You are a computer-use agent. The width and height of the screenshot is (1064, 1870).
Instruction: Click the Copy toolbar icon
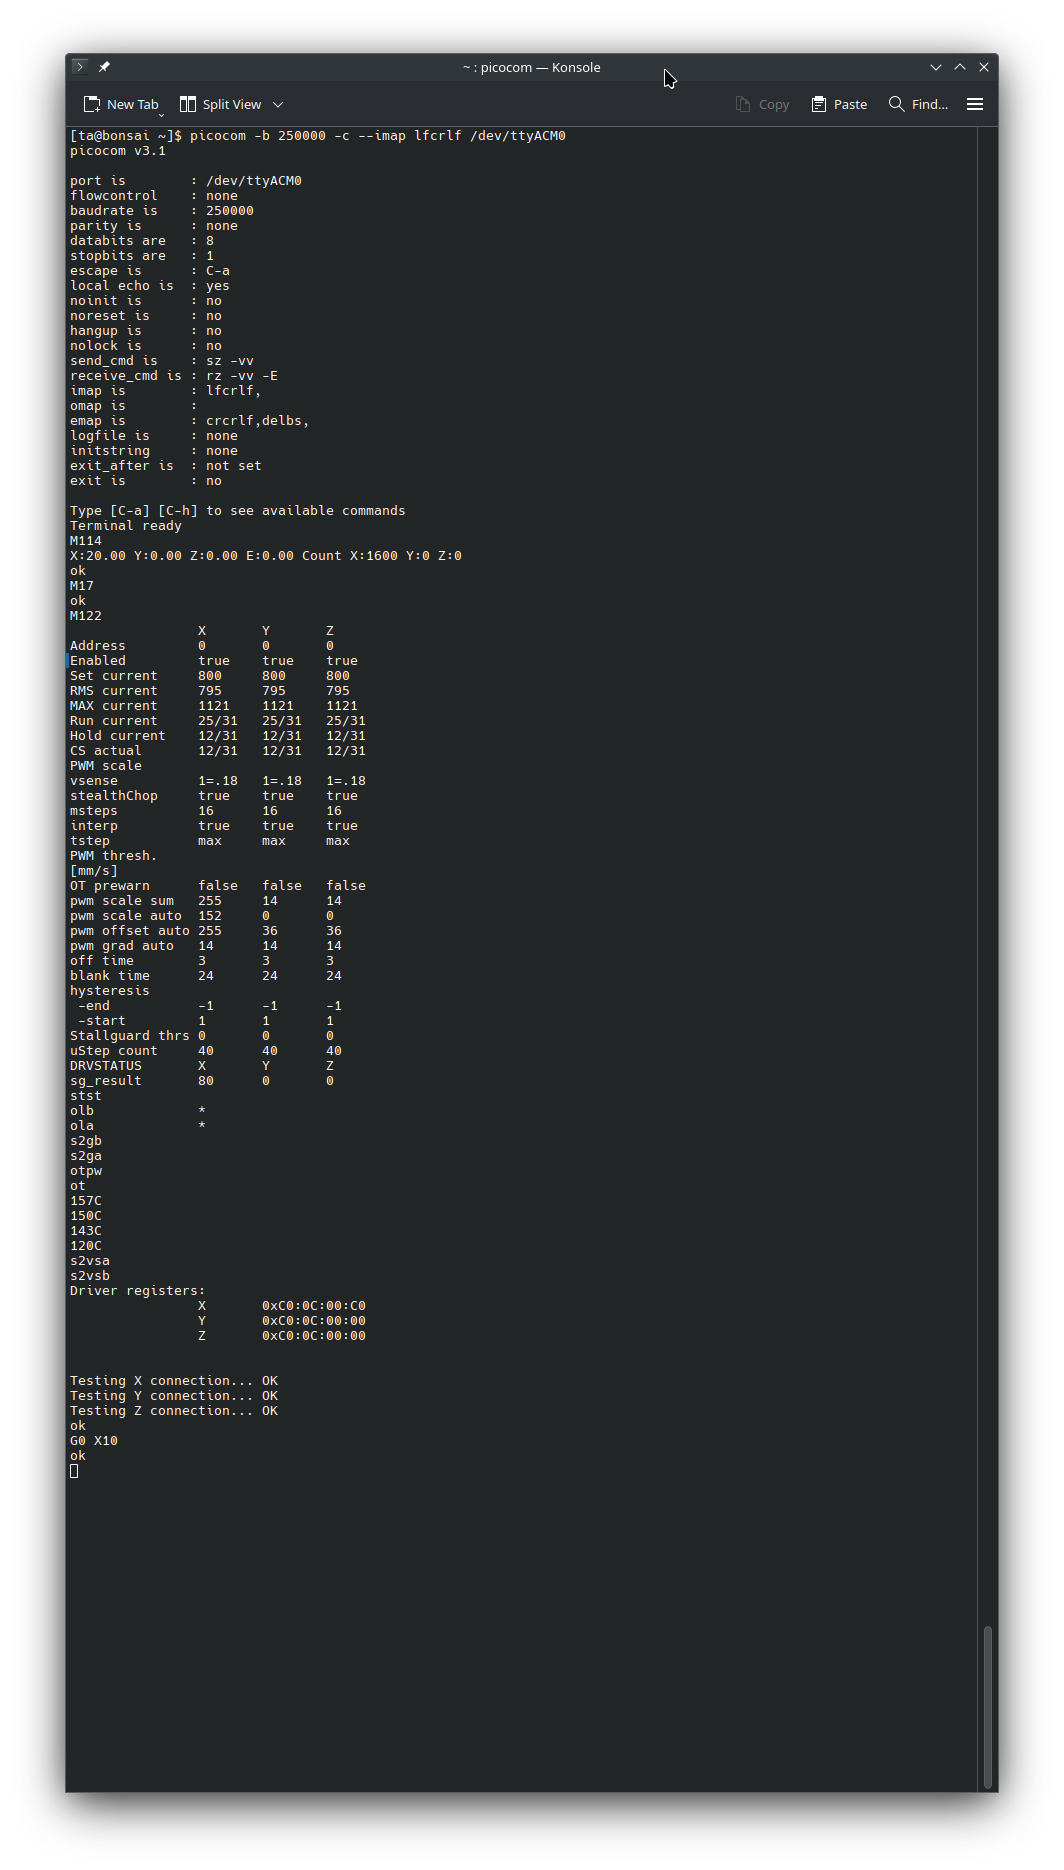click(743, 105)
